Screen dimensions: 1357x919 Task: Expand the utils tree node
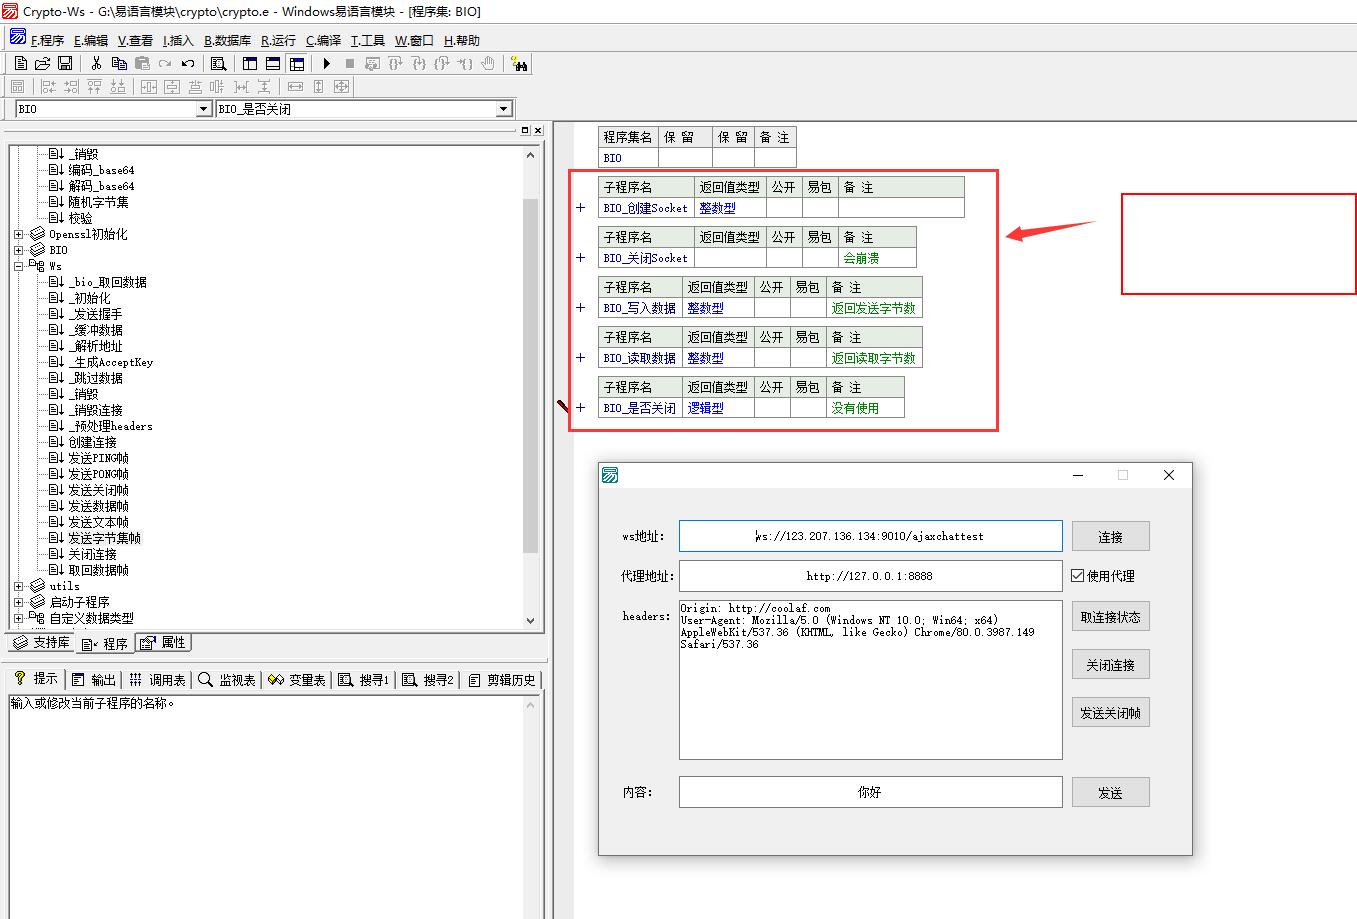coord(18,586)
